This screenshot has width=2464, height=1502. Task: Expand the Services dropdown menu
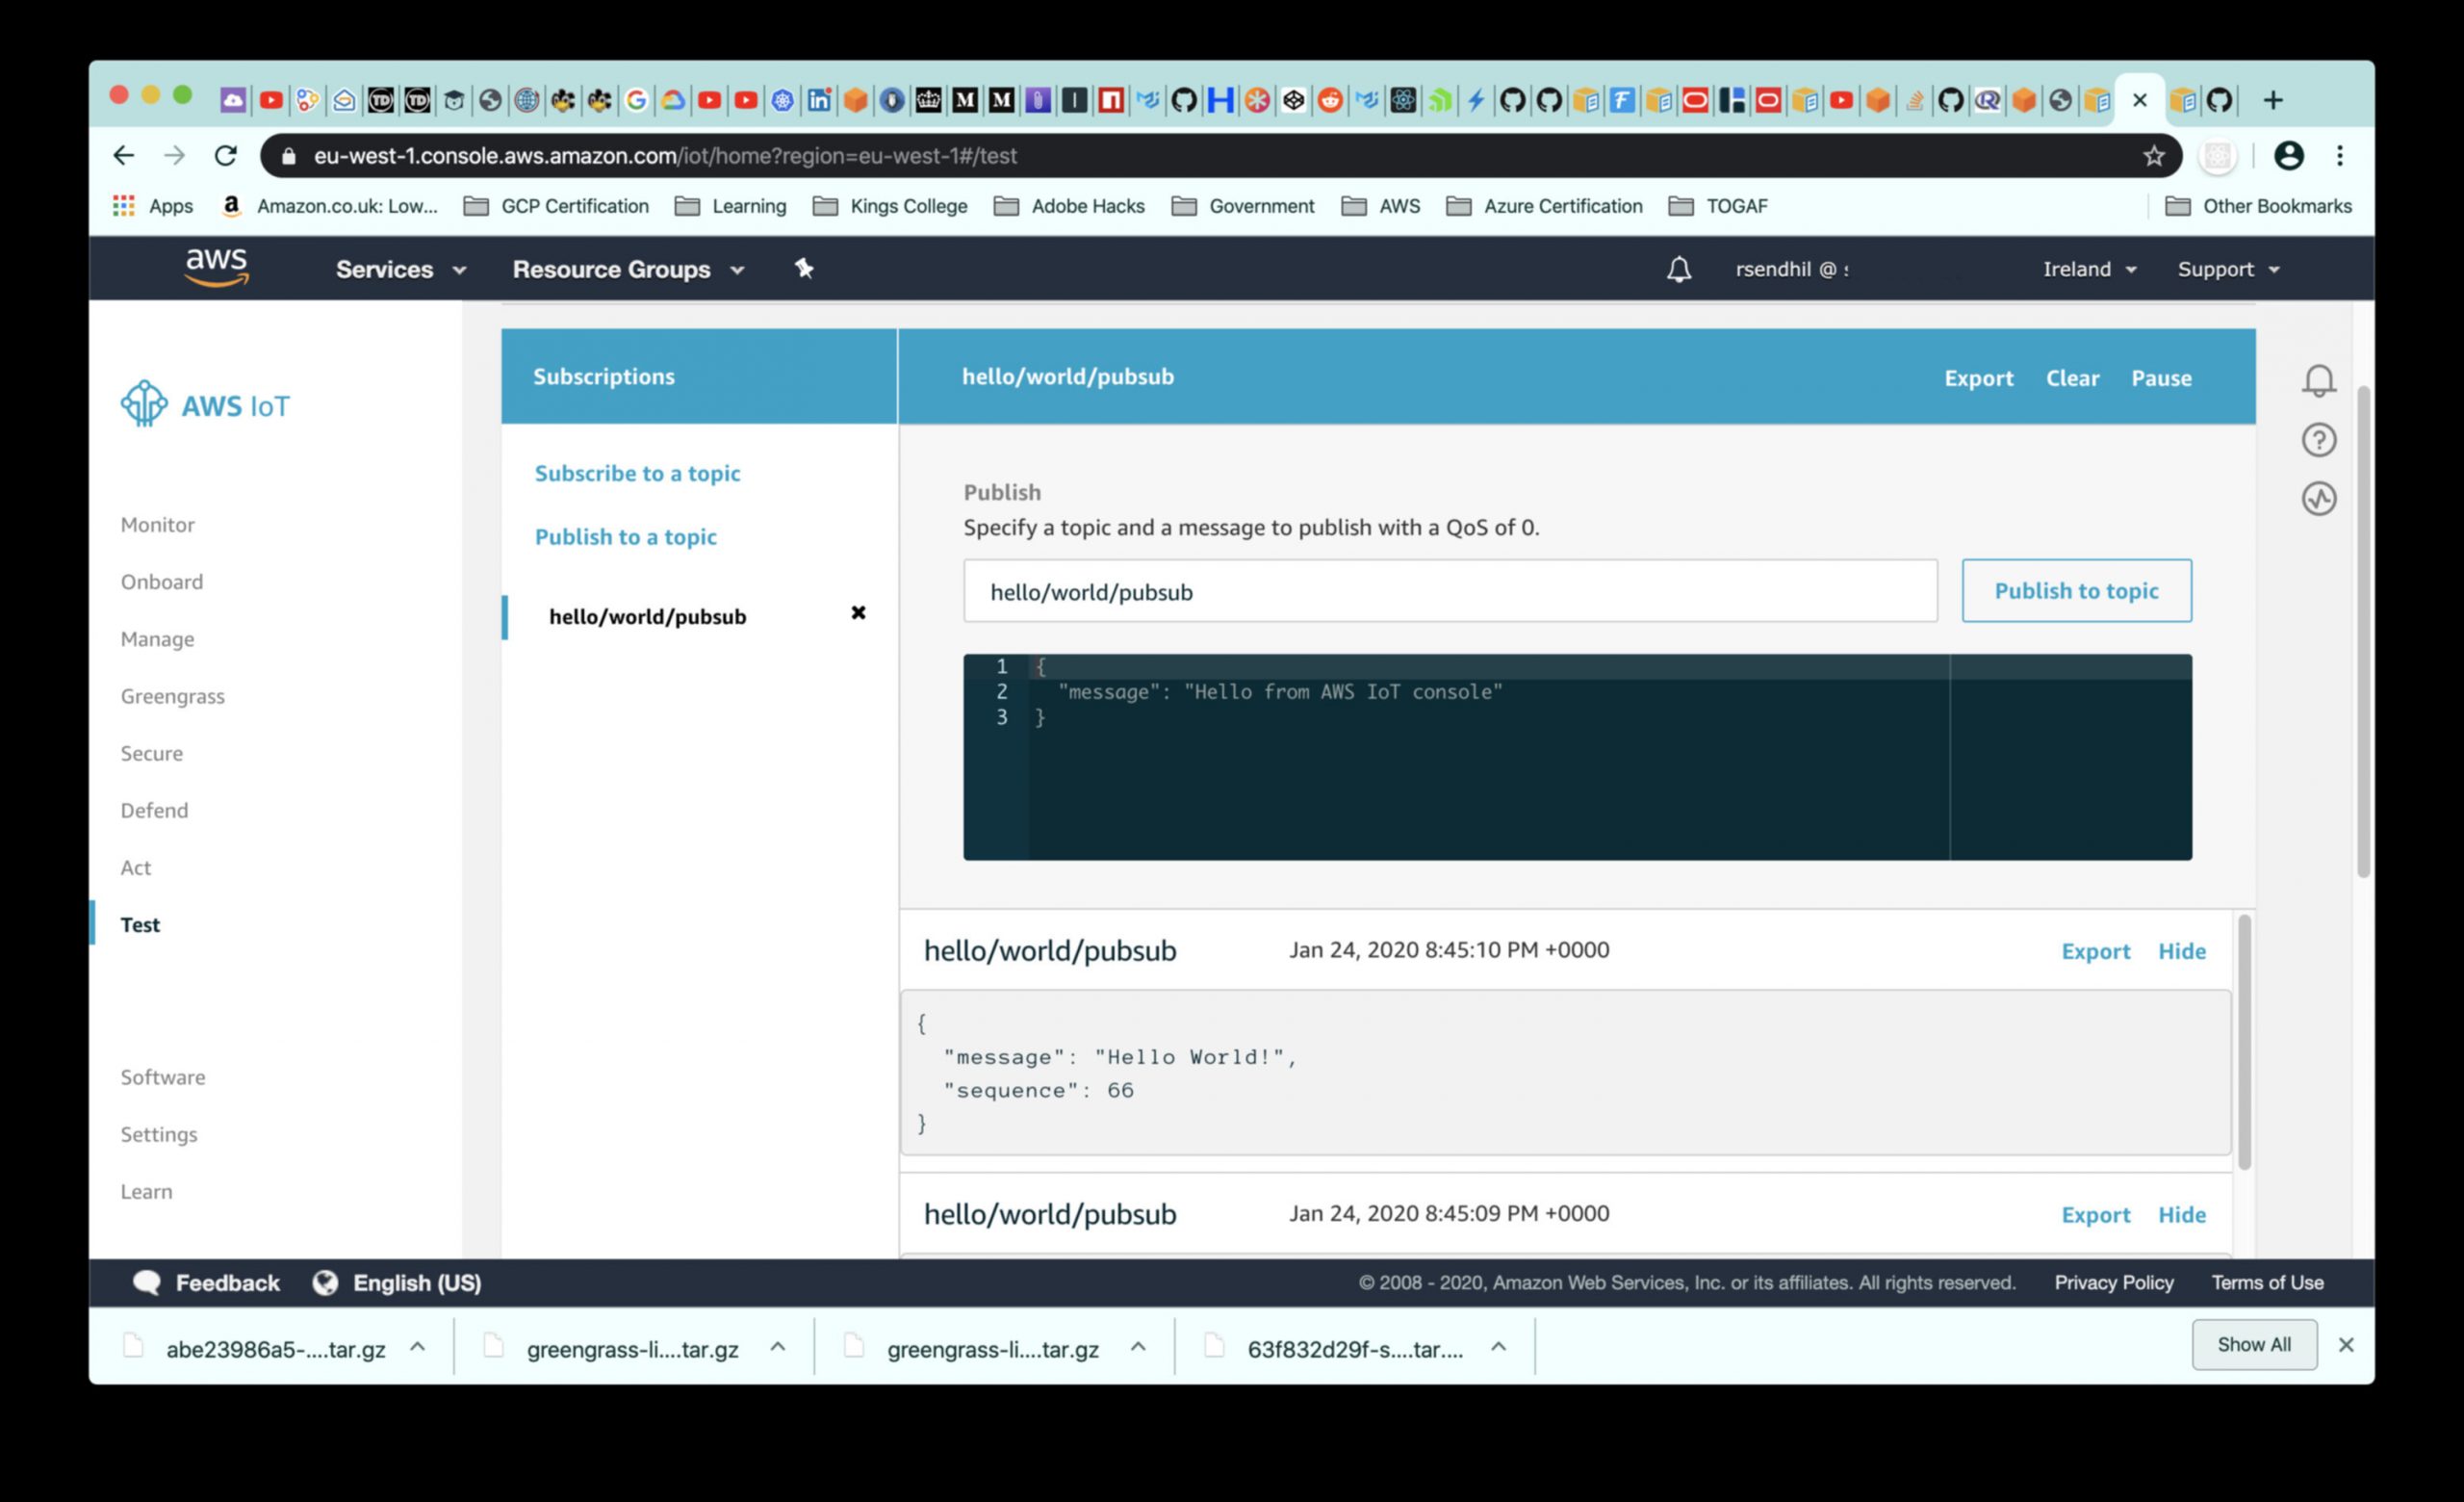click(x=400, y=269)
